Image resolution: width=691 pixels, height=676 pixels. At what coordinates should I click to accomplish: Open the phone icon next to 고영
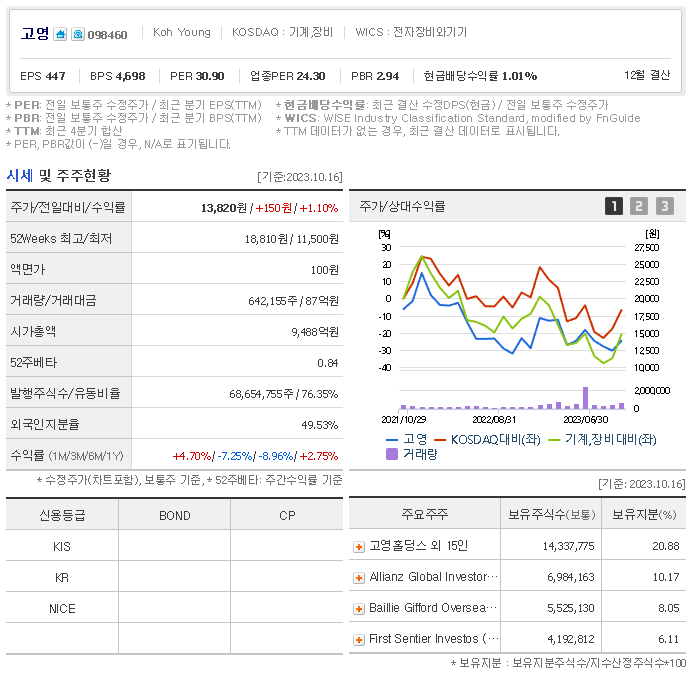point(78,34)
